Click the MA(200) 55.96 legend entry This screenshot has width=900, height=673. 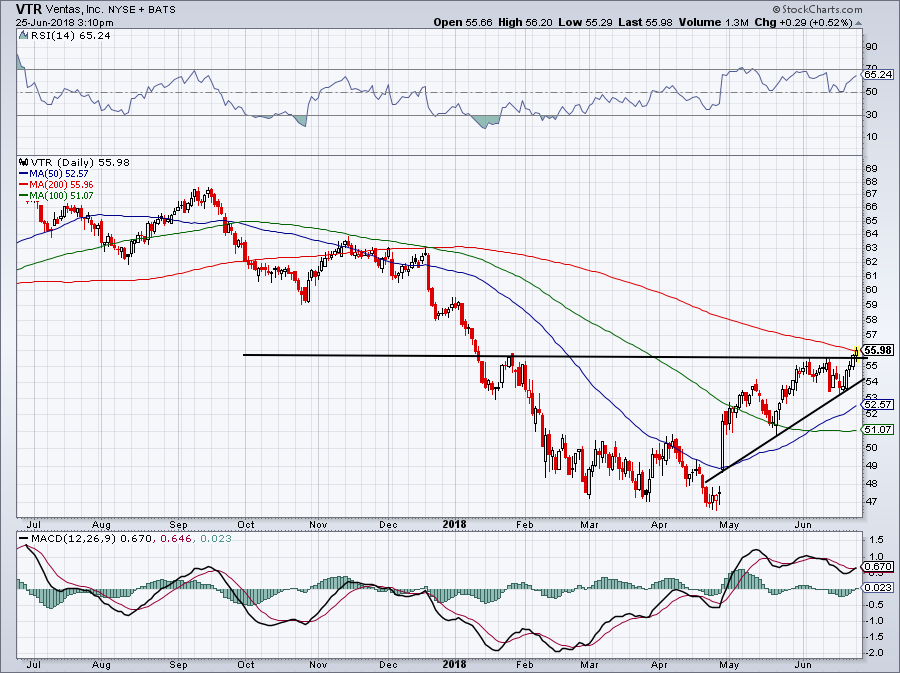click(61, 185)
